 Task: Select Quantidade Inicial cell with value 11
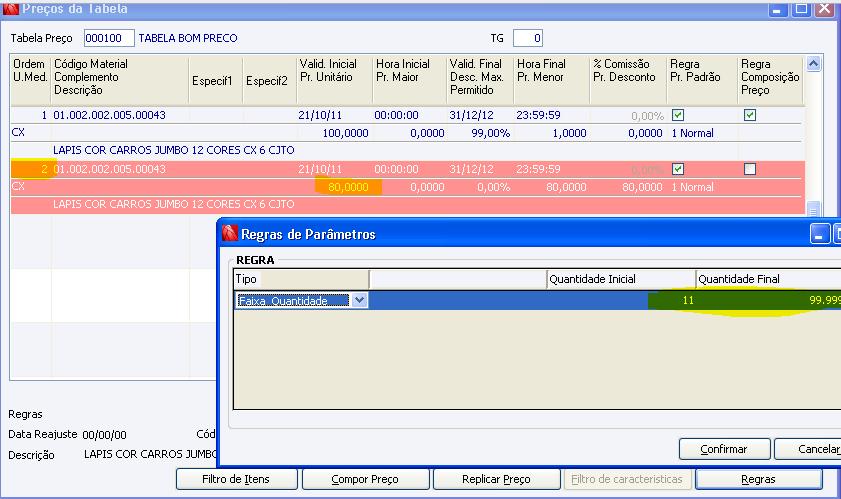point(621,300)
